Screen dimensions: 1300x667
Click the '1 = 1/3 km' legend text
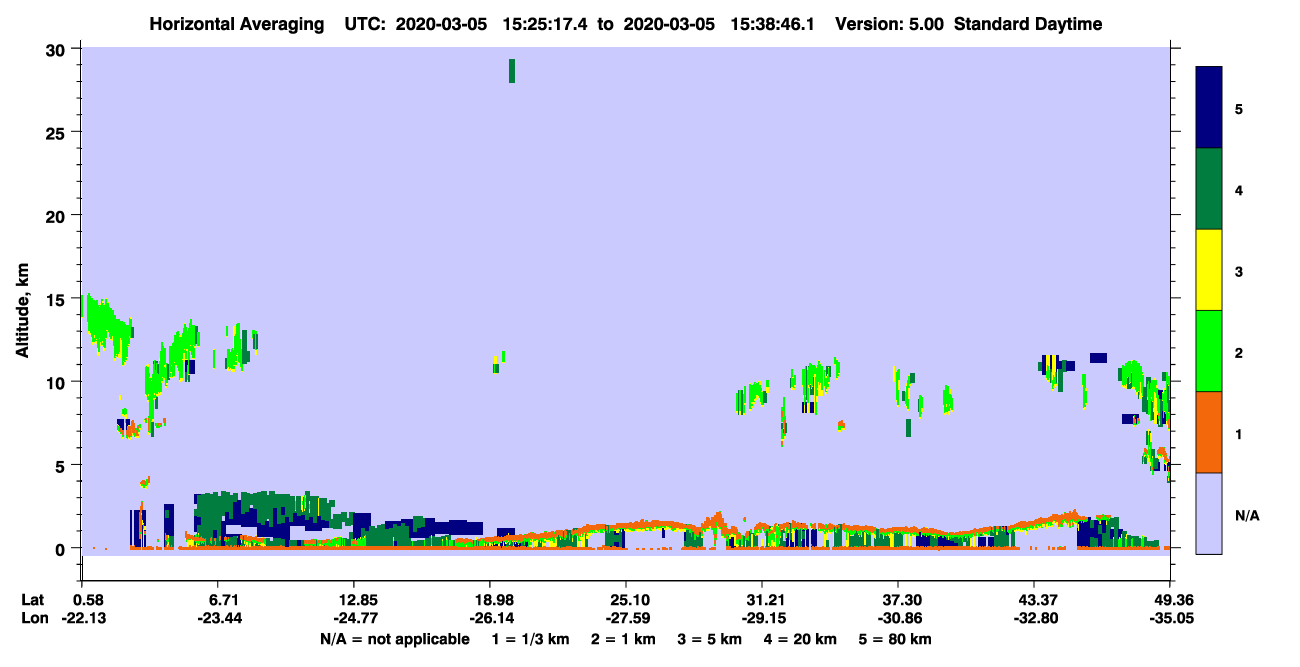tap(530, 639)
